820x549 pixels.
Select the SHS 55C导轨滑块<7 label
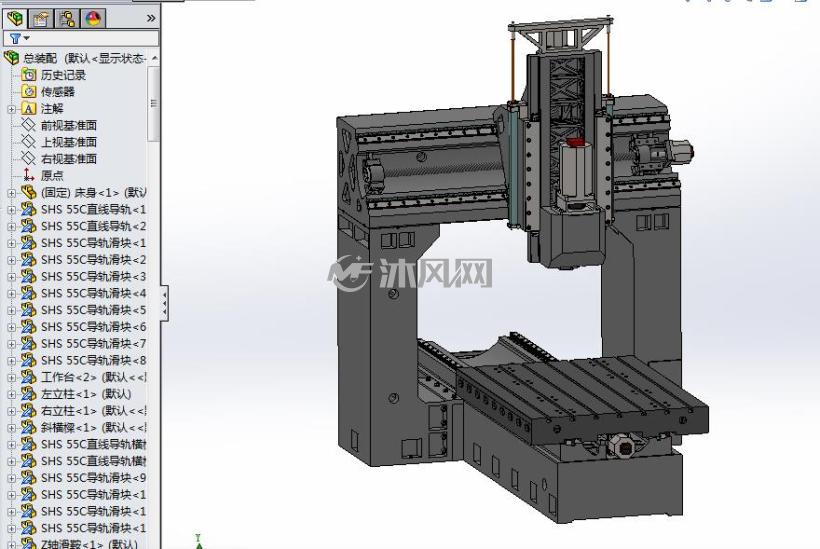pyautogui.click(x=94, y=344)
